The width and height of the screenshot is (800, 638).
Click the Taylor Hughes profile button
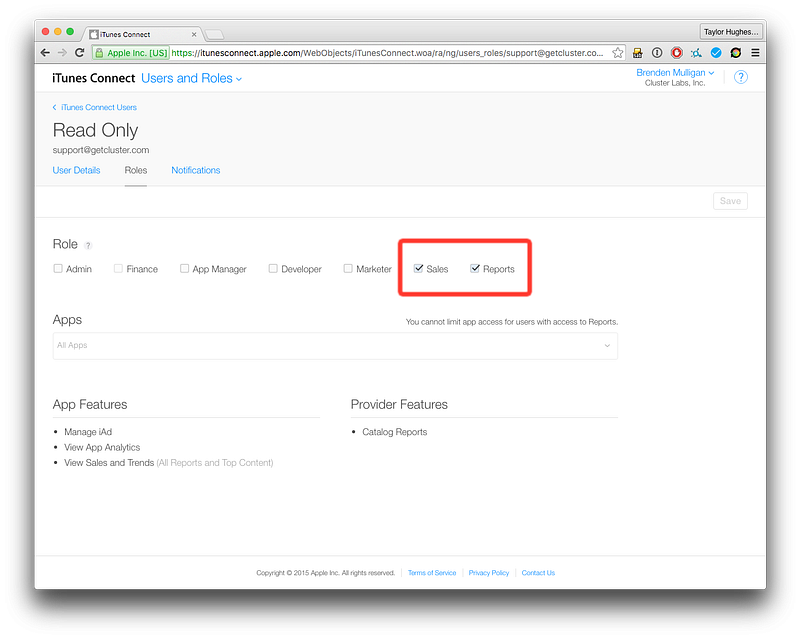[731, 32]
